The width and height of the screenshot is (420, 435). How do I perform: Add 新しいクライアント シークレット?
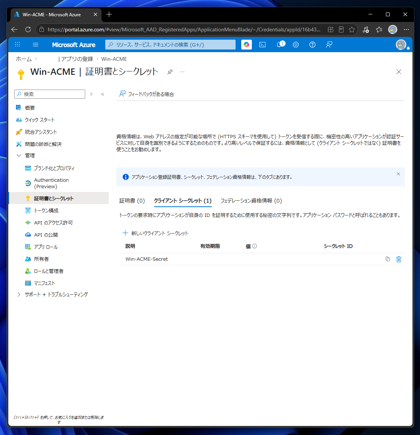coord(155,233)
